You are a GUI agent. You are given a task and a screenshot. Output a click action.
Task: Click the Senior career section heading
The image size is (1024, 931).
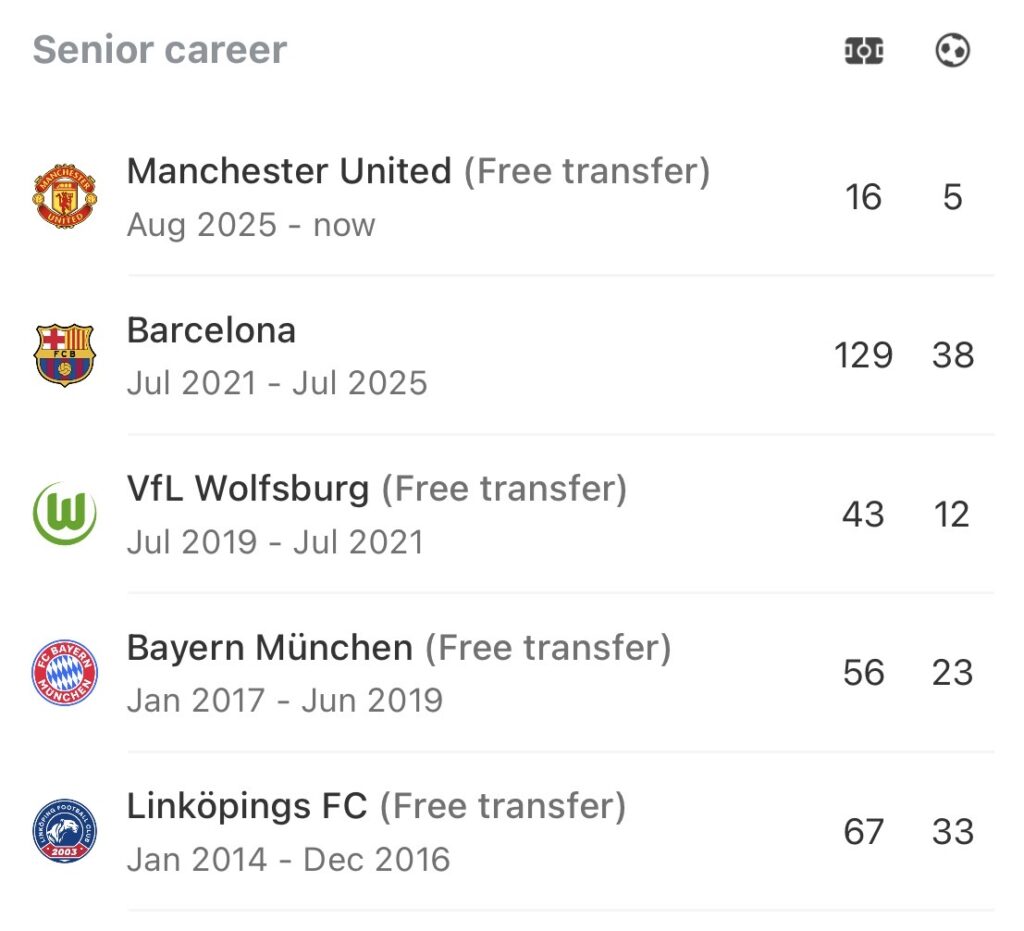coord(160,50)
